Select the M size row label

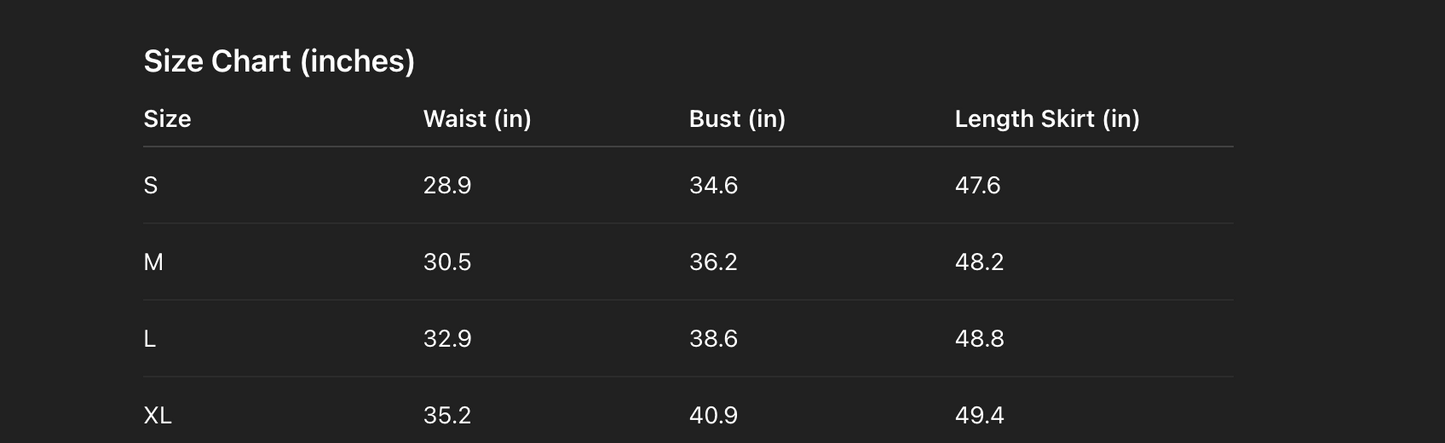pos(153,262)
